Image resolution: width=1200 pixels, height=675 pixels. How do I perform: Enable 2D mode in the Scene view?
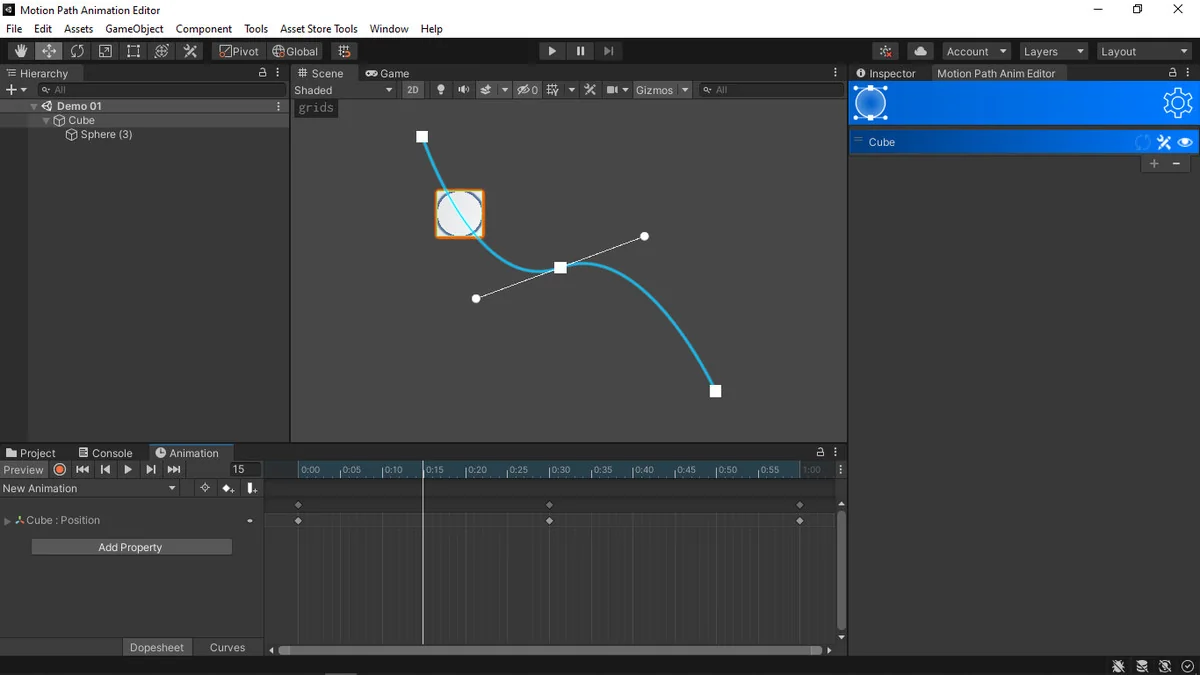click(412, 89)
